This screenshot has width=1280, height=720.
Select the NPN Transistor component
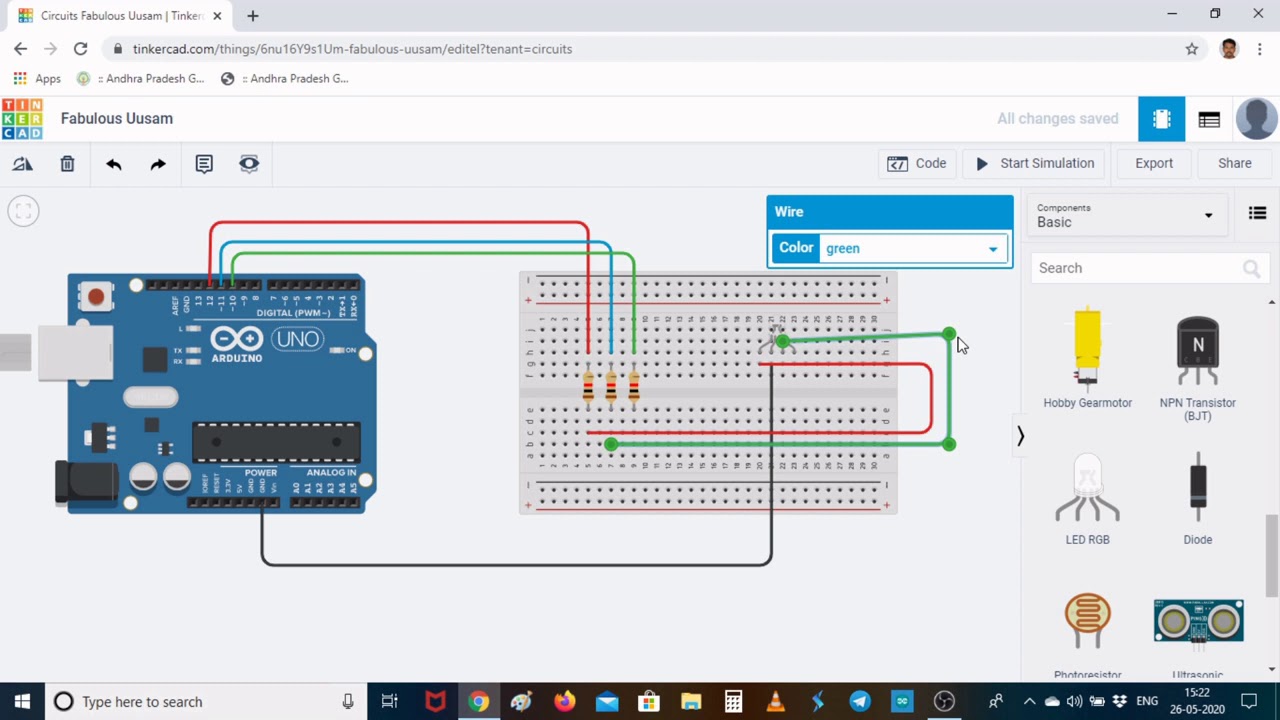(1197, 366)
